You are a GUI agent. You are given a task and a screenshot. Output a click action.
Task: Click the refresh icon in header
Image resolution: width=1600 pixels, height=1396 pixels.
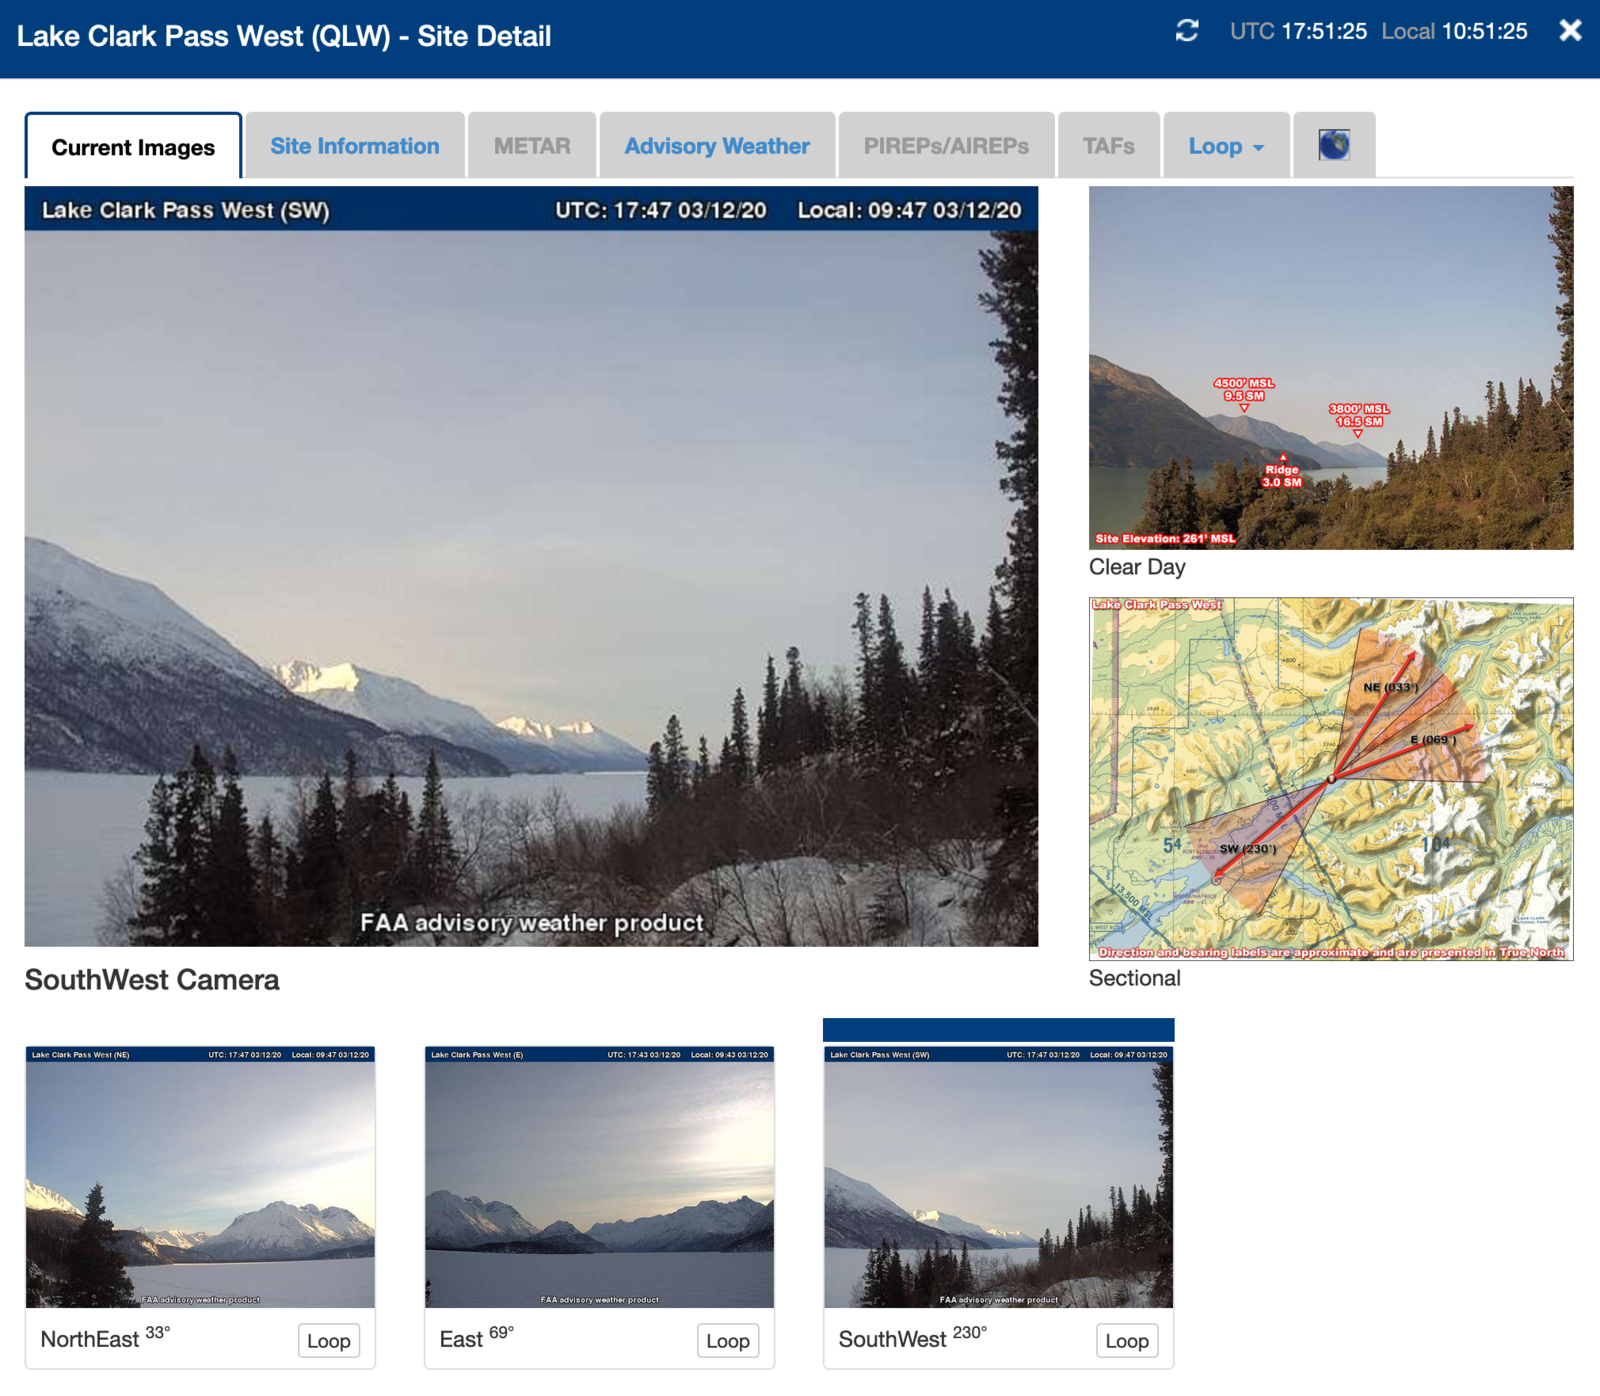pos(1187,31)
